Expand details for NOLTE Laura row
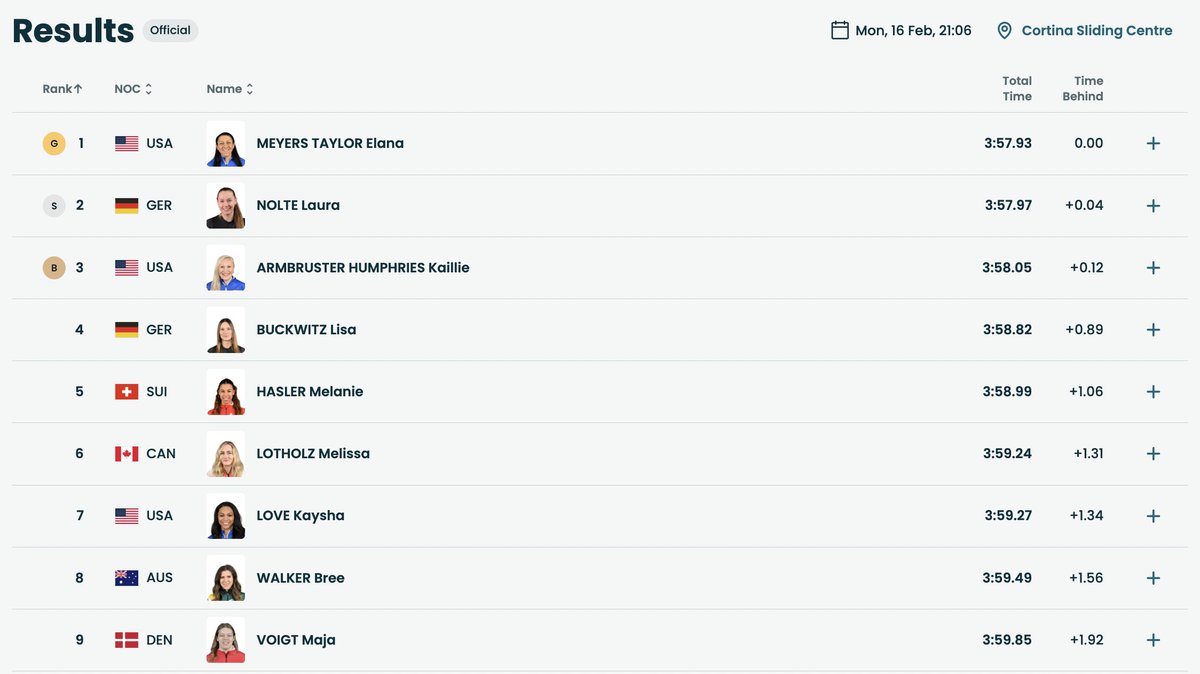 [1153, 205]
